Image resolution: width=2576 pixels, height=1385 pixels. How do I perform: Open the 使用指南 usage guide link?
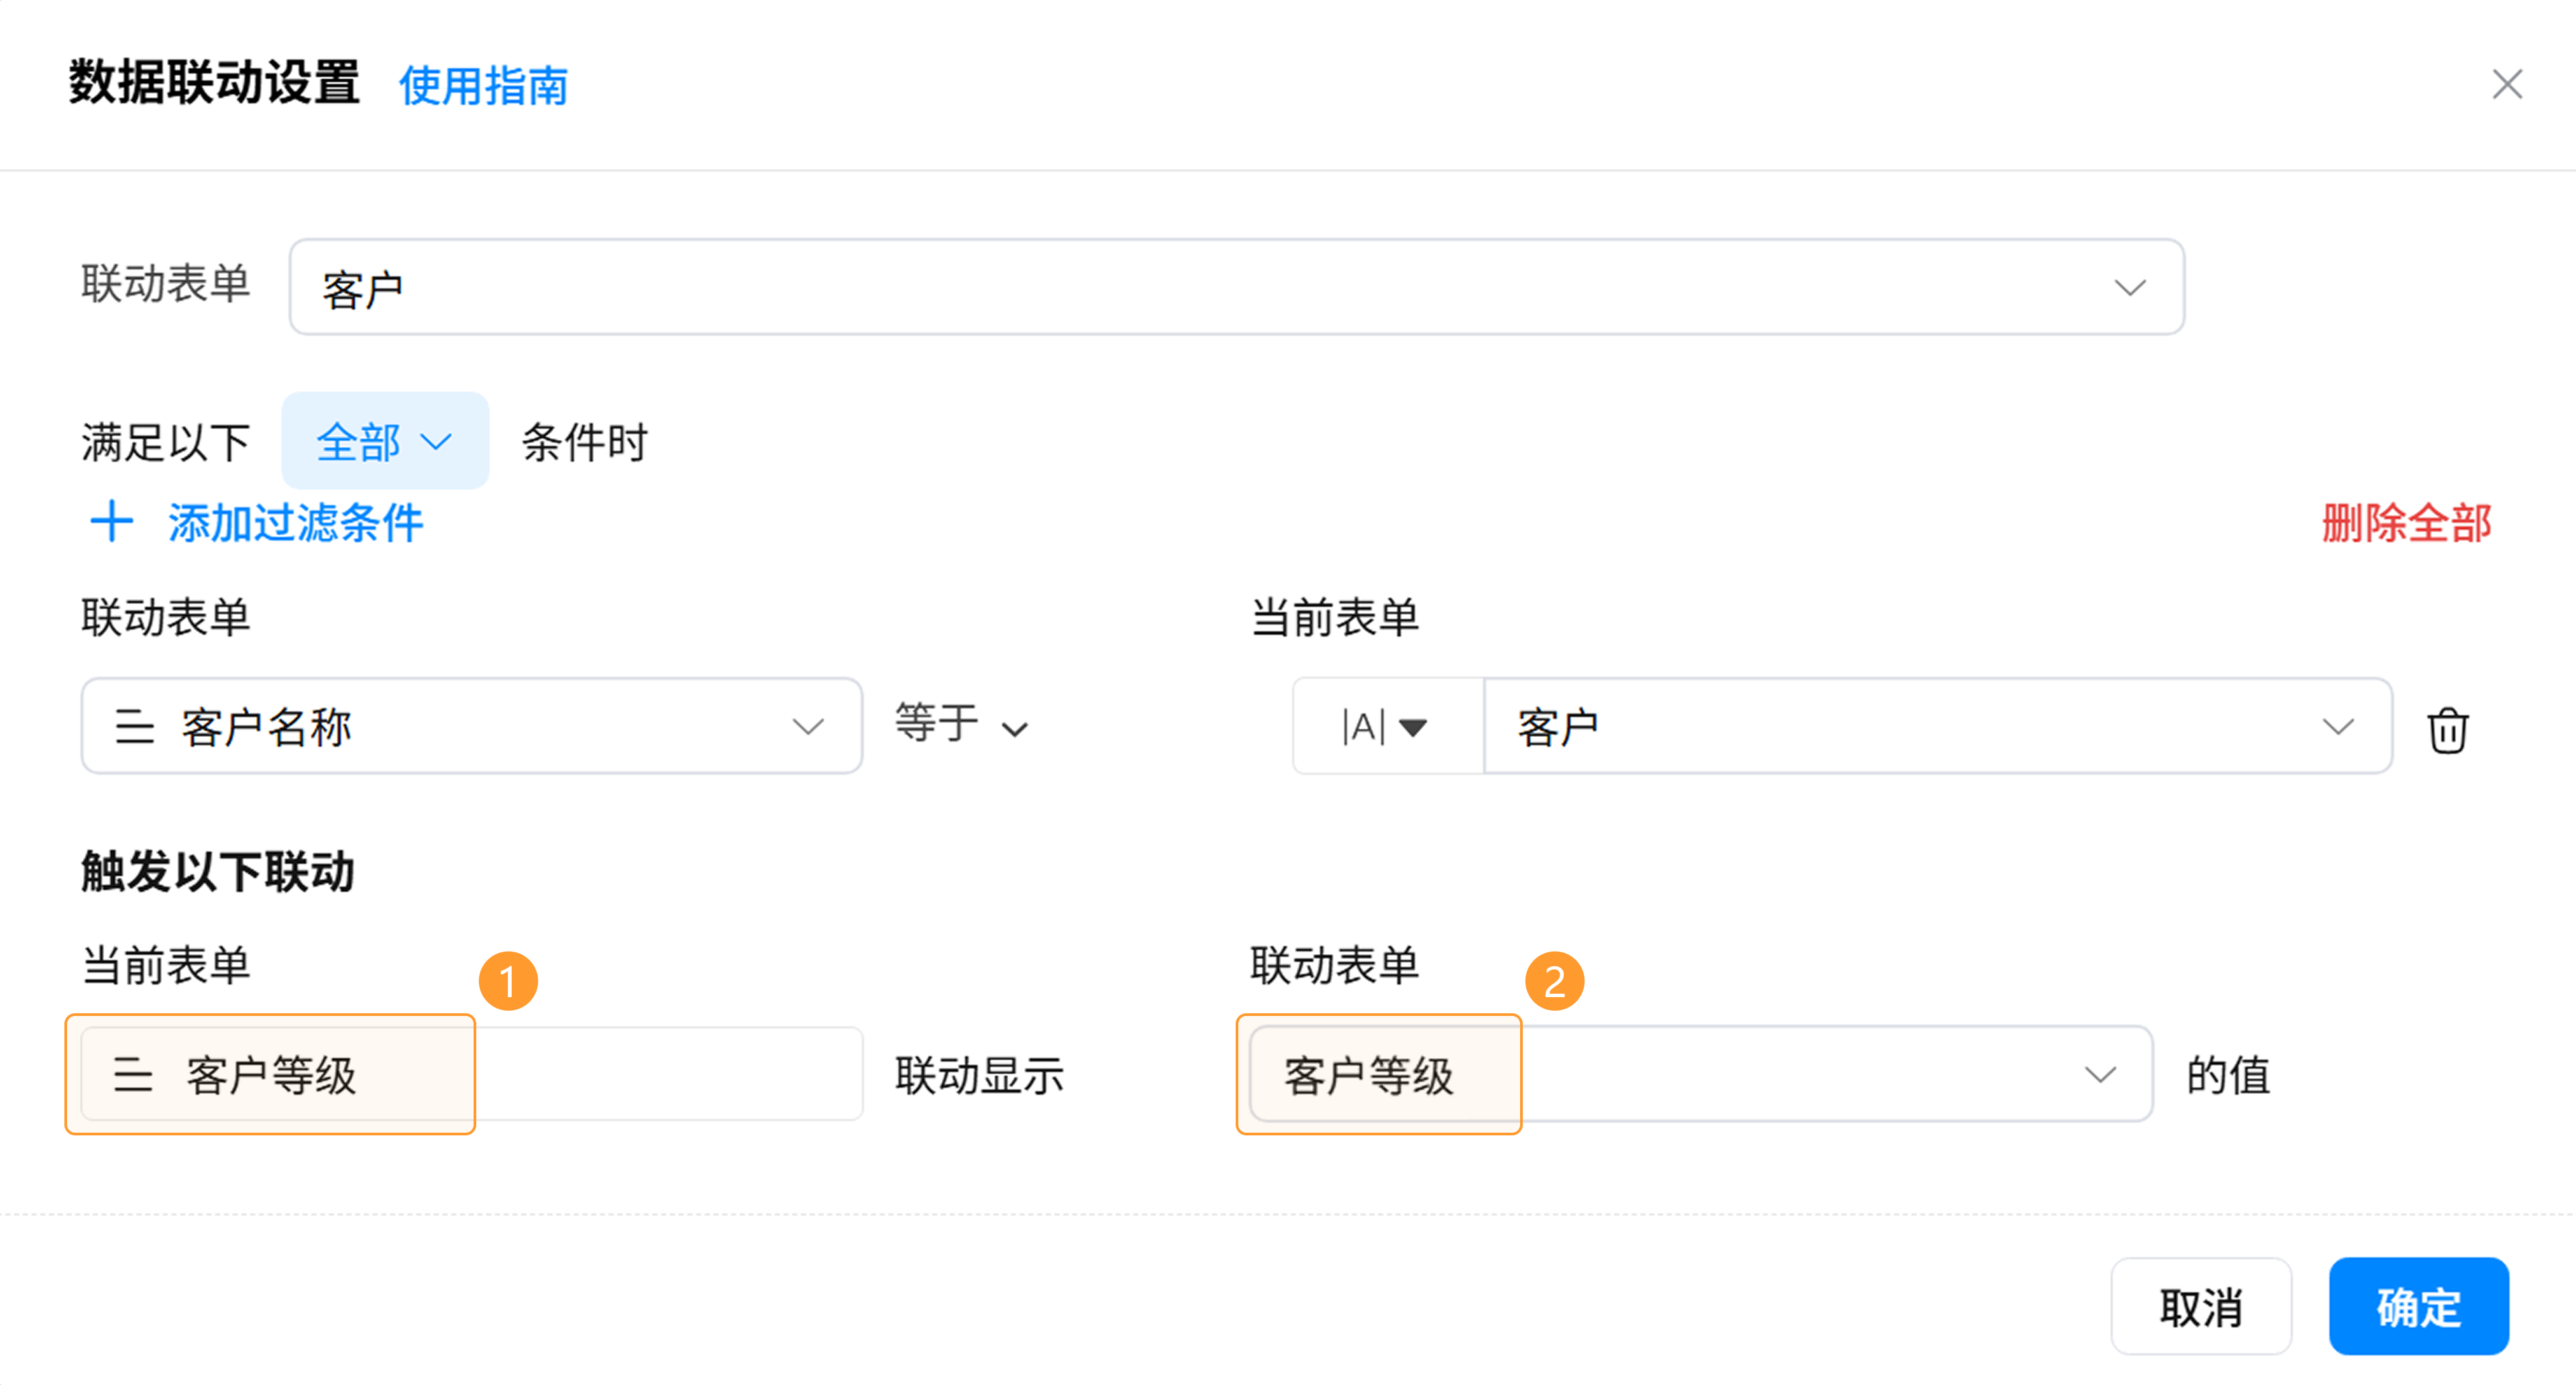point(483,86)
